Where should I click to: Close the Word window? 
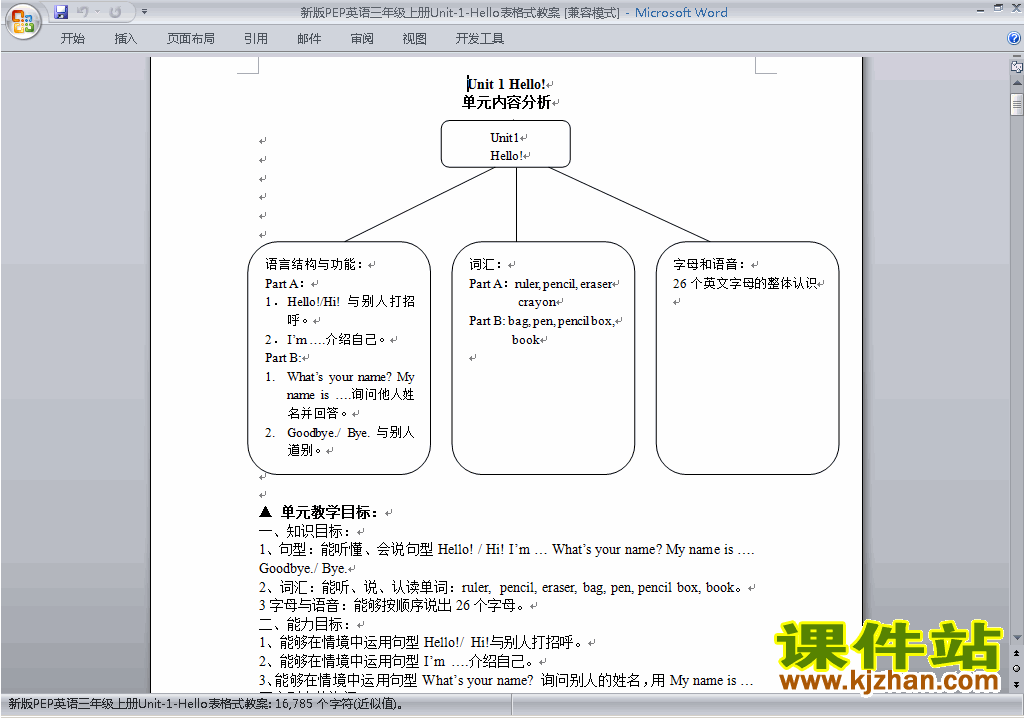(1016, 8)
